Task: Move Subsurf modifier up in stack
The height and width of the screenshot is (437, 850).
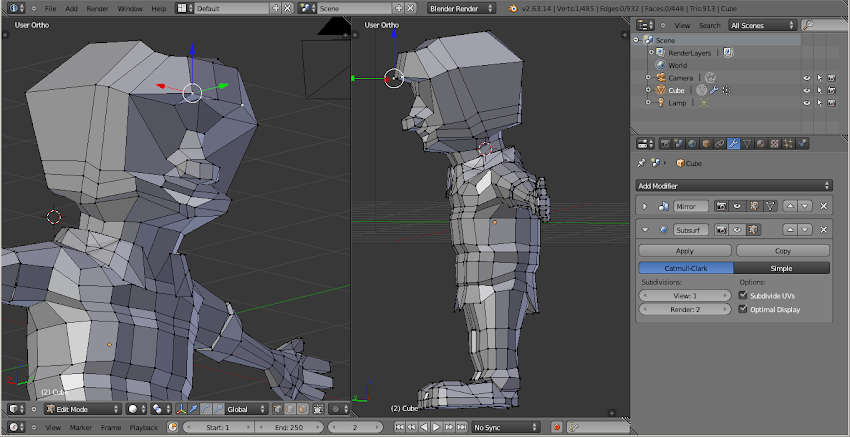Action: tap(792, 230)
